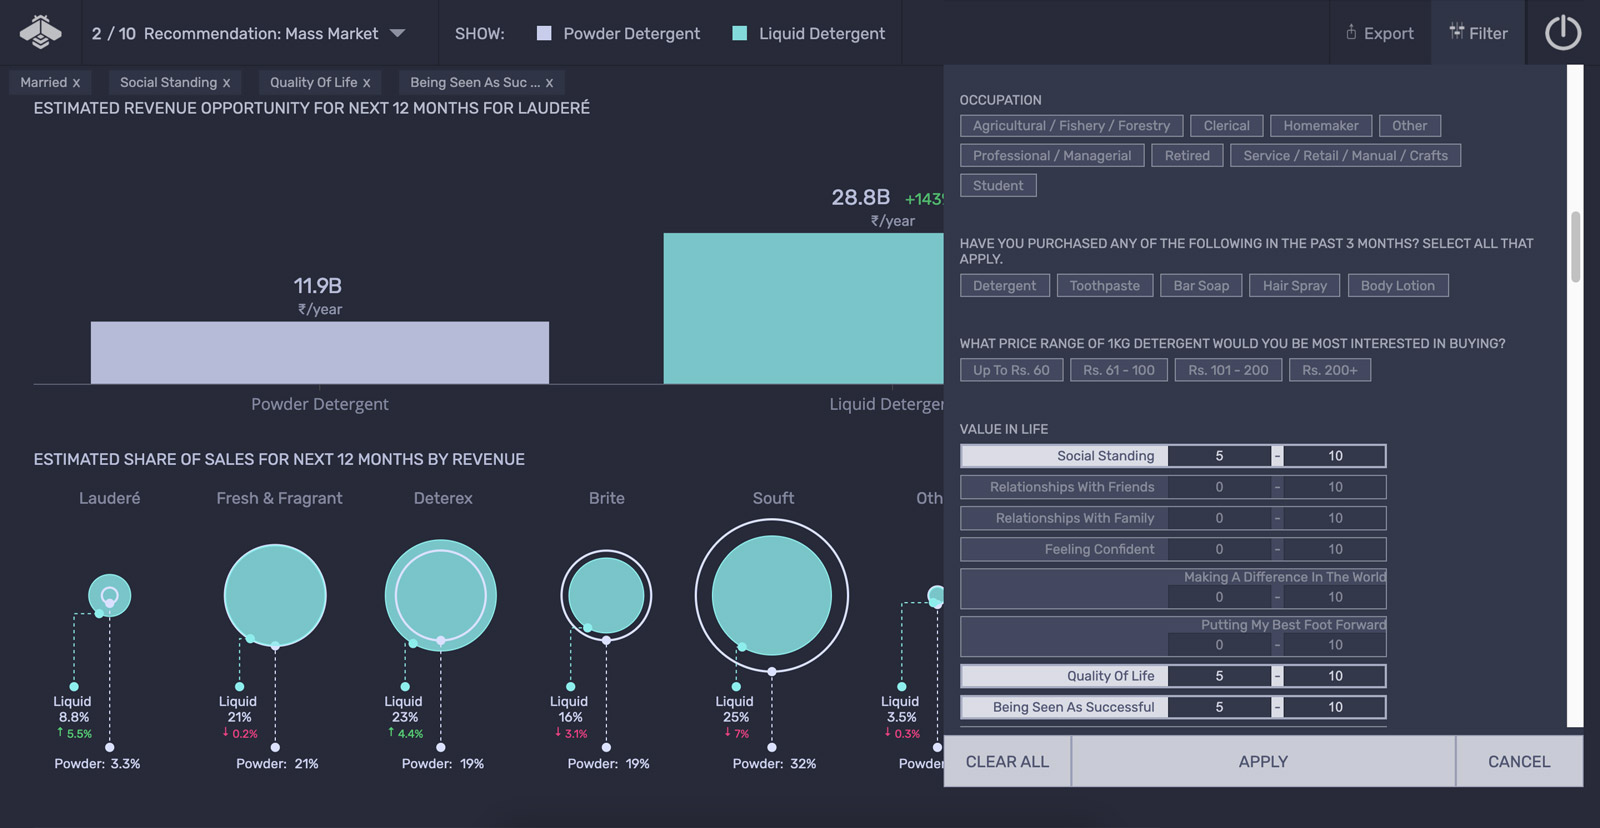1600x828 pixels.
Task: Choose Hair Spray as purchased product
Action: (1294, 285)
